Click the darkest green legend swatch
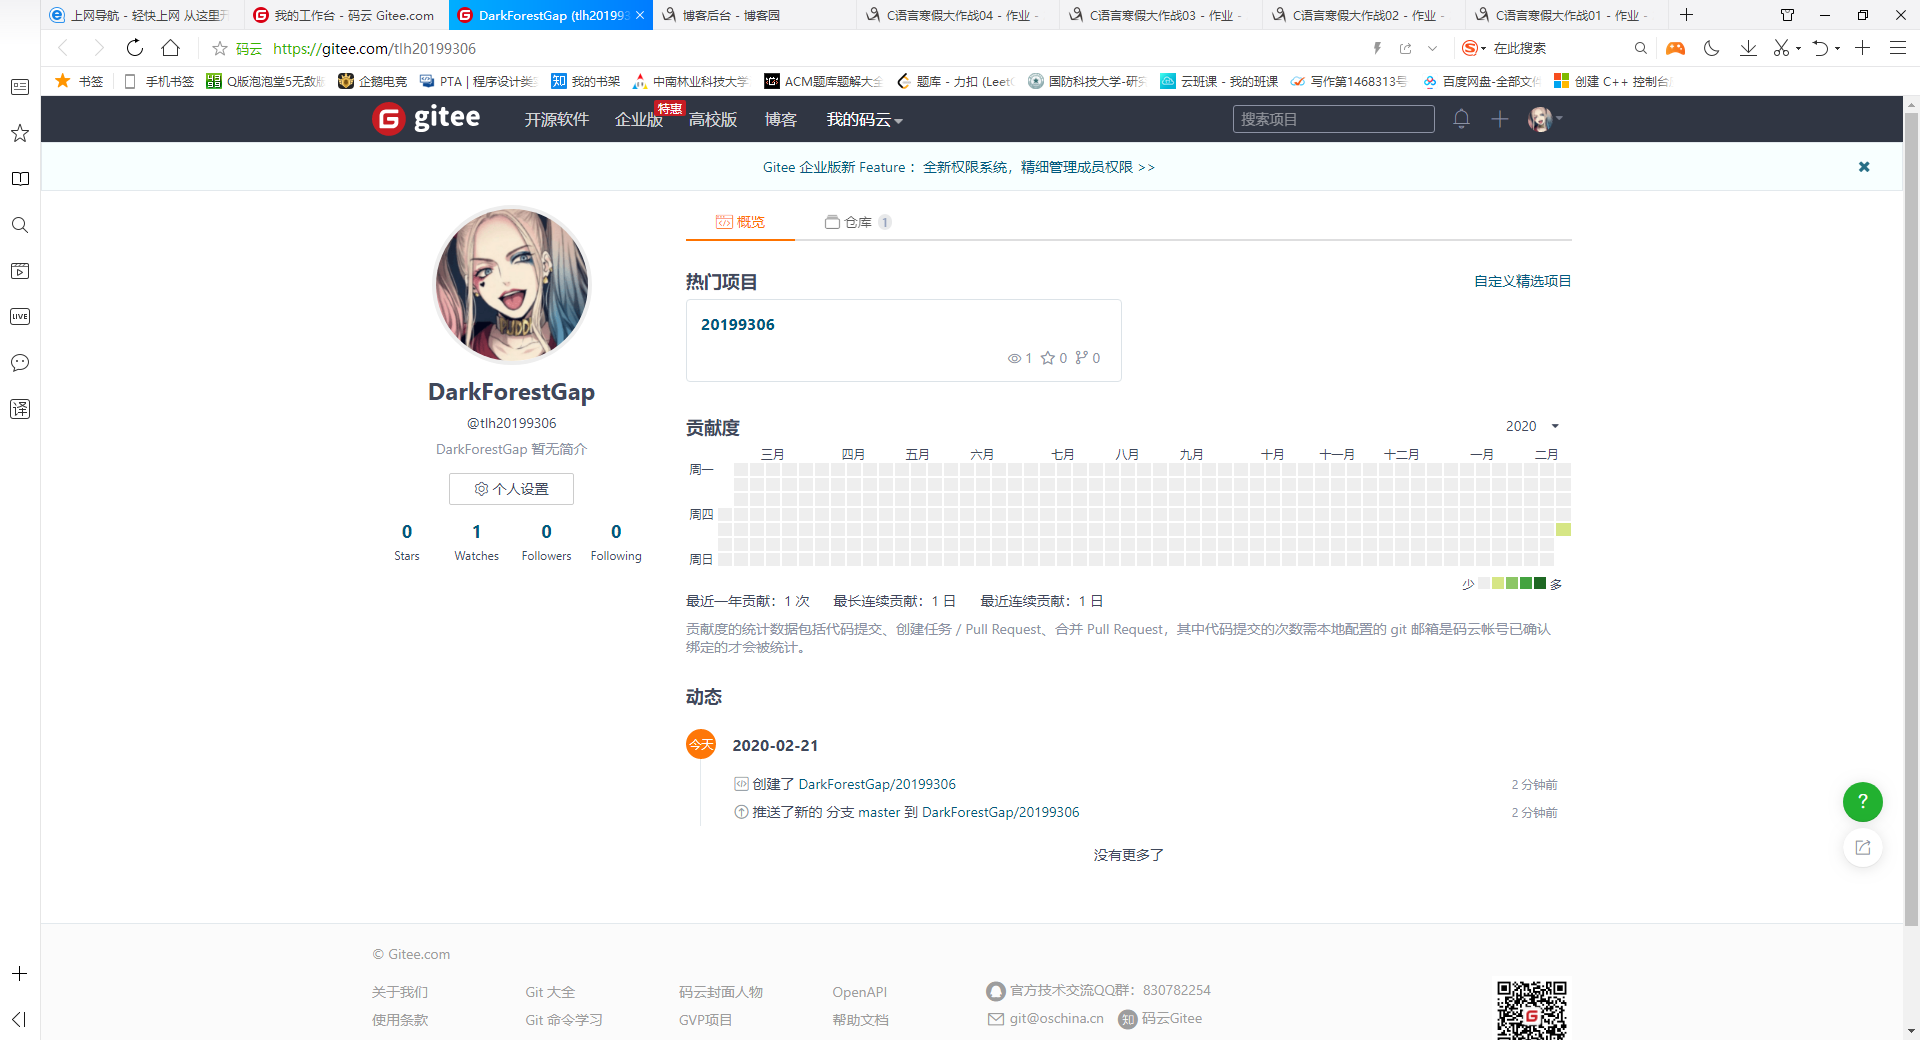 click(1540, 583)
